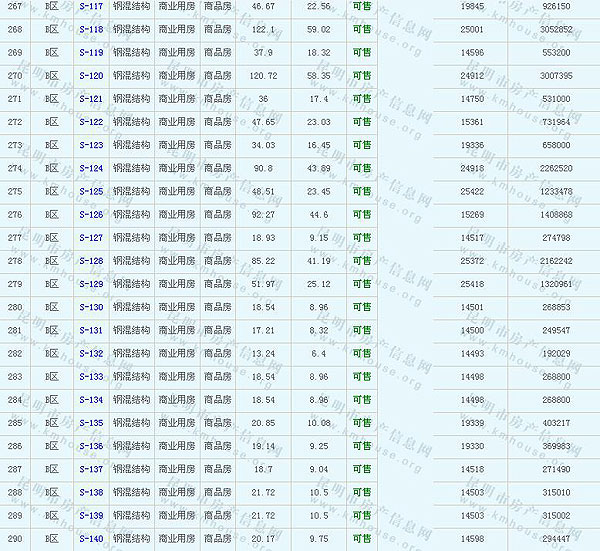Open the S-124 unit link
This screenshot has height=551, width=600.
pos(90,168)
